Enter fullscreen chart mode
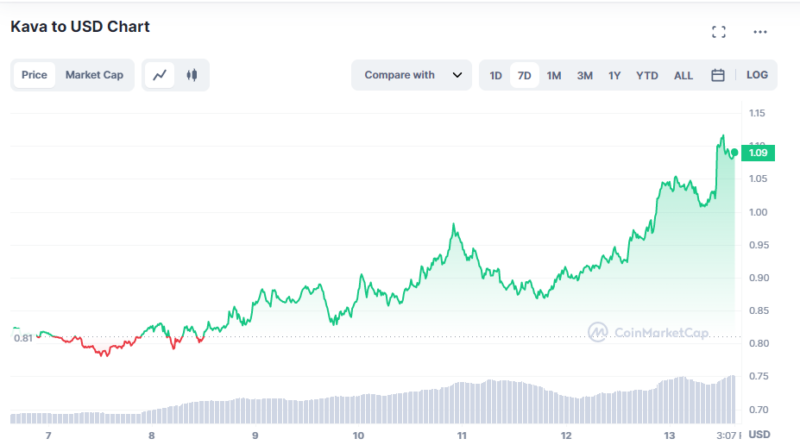The height and width of the screenshot is (445, 800). (718, 32)
